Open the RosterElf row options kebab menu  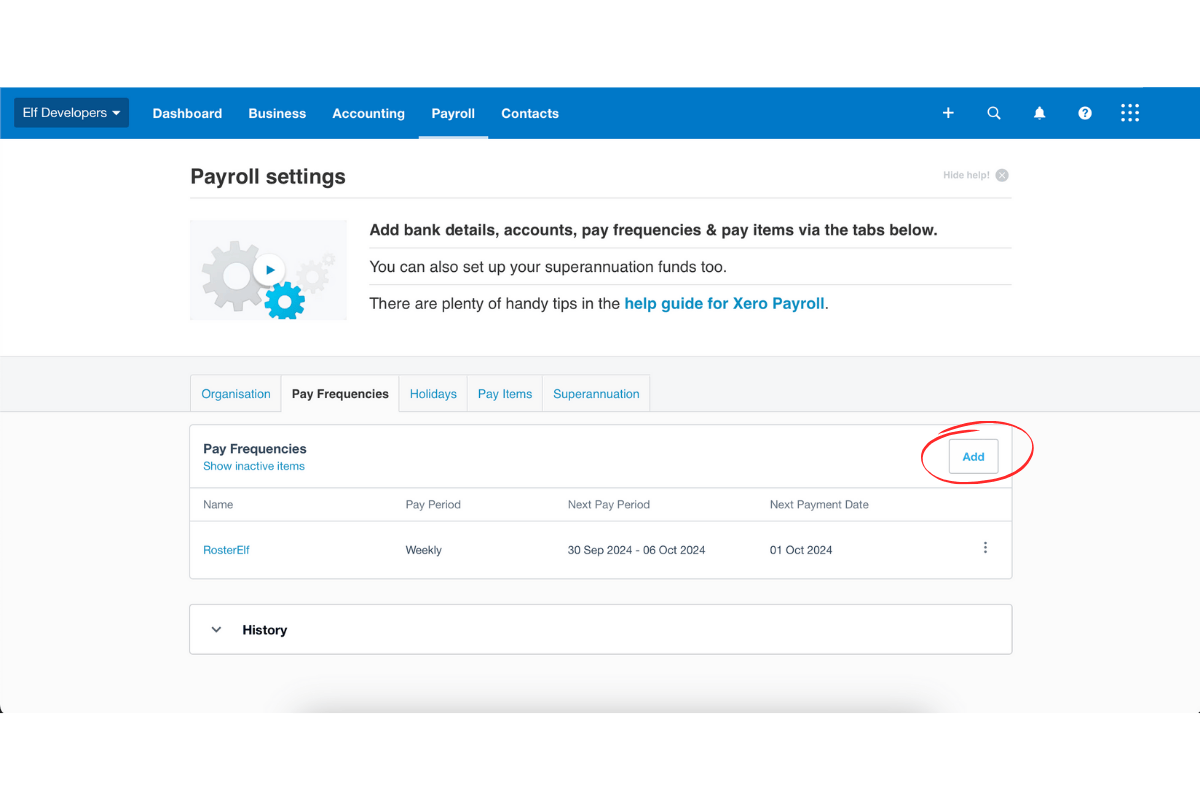coord(985,547)
